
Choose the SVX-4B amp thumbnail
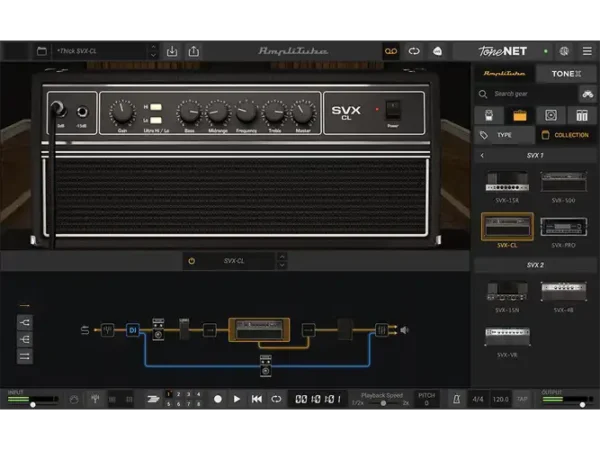click(563, 291)
